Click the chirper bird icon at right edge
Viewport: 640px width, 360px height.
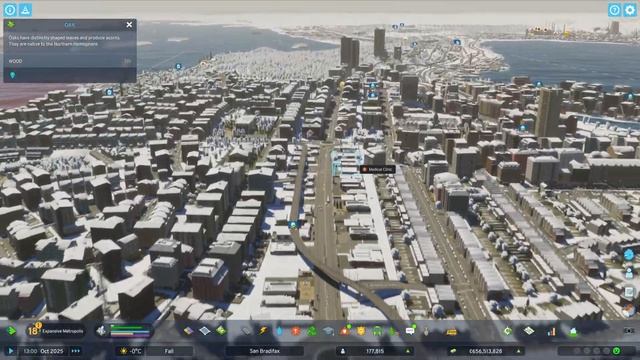tap(629, 255)
